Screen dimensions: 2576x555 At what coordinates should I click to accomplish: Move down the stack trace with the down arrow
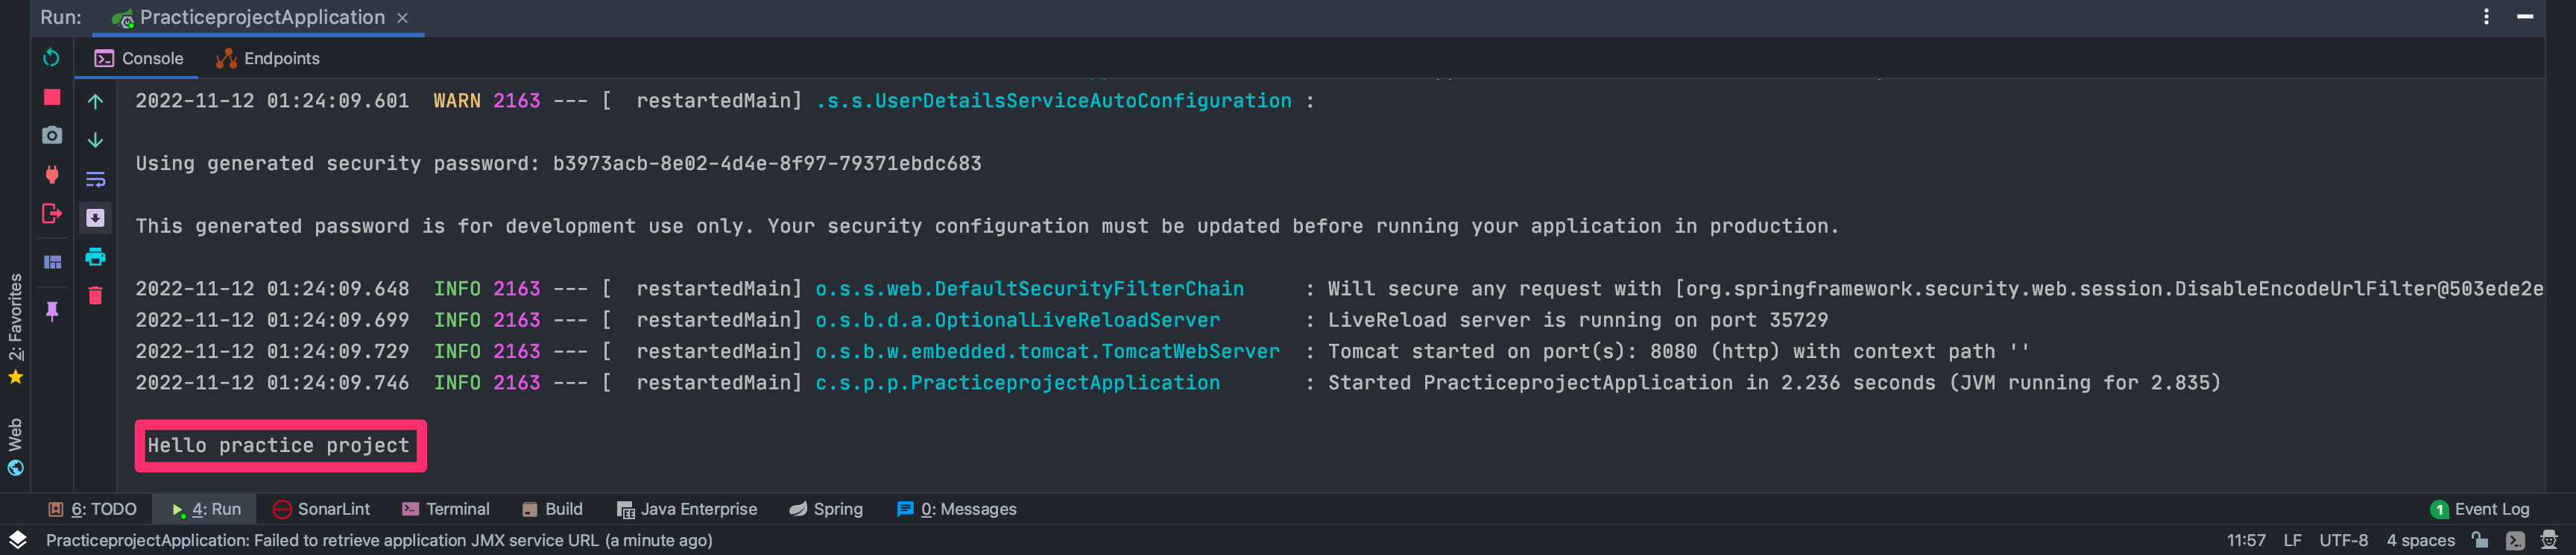95,140
